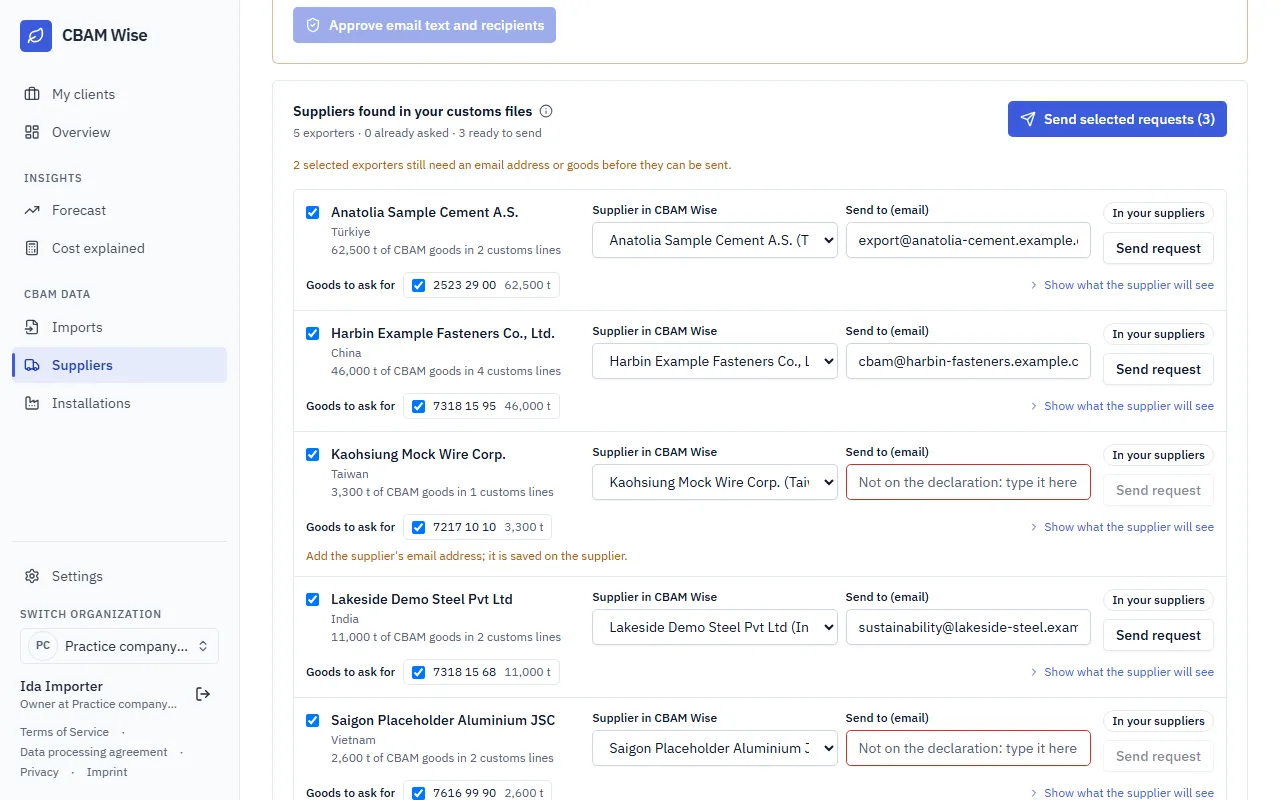
Task: Navigate to Forecast insights
Action: (119, 210)
